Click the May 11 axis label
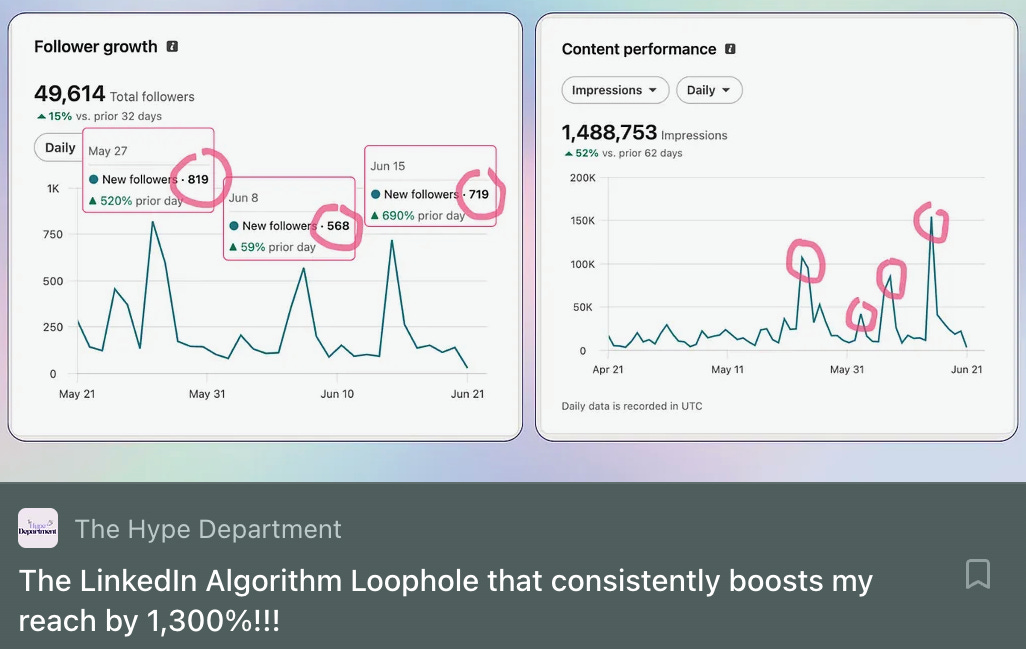 (728, 370)
